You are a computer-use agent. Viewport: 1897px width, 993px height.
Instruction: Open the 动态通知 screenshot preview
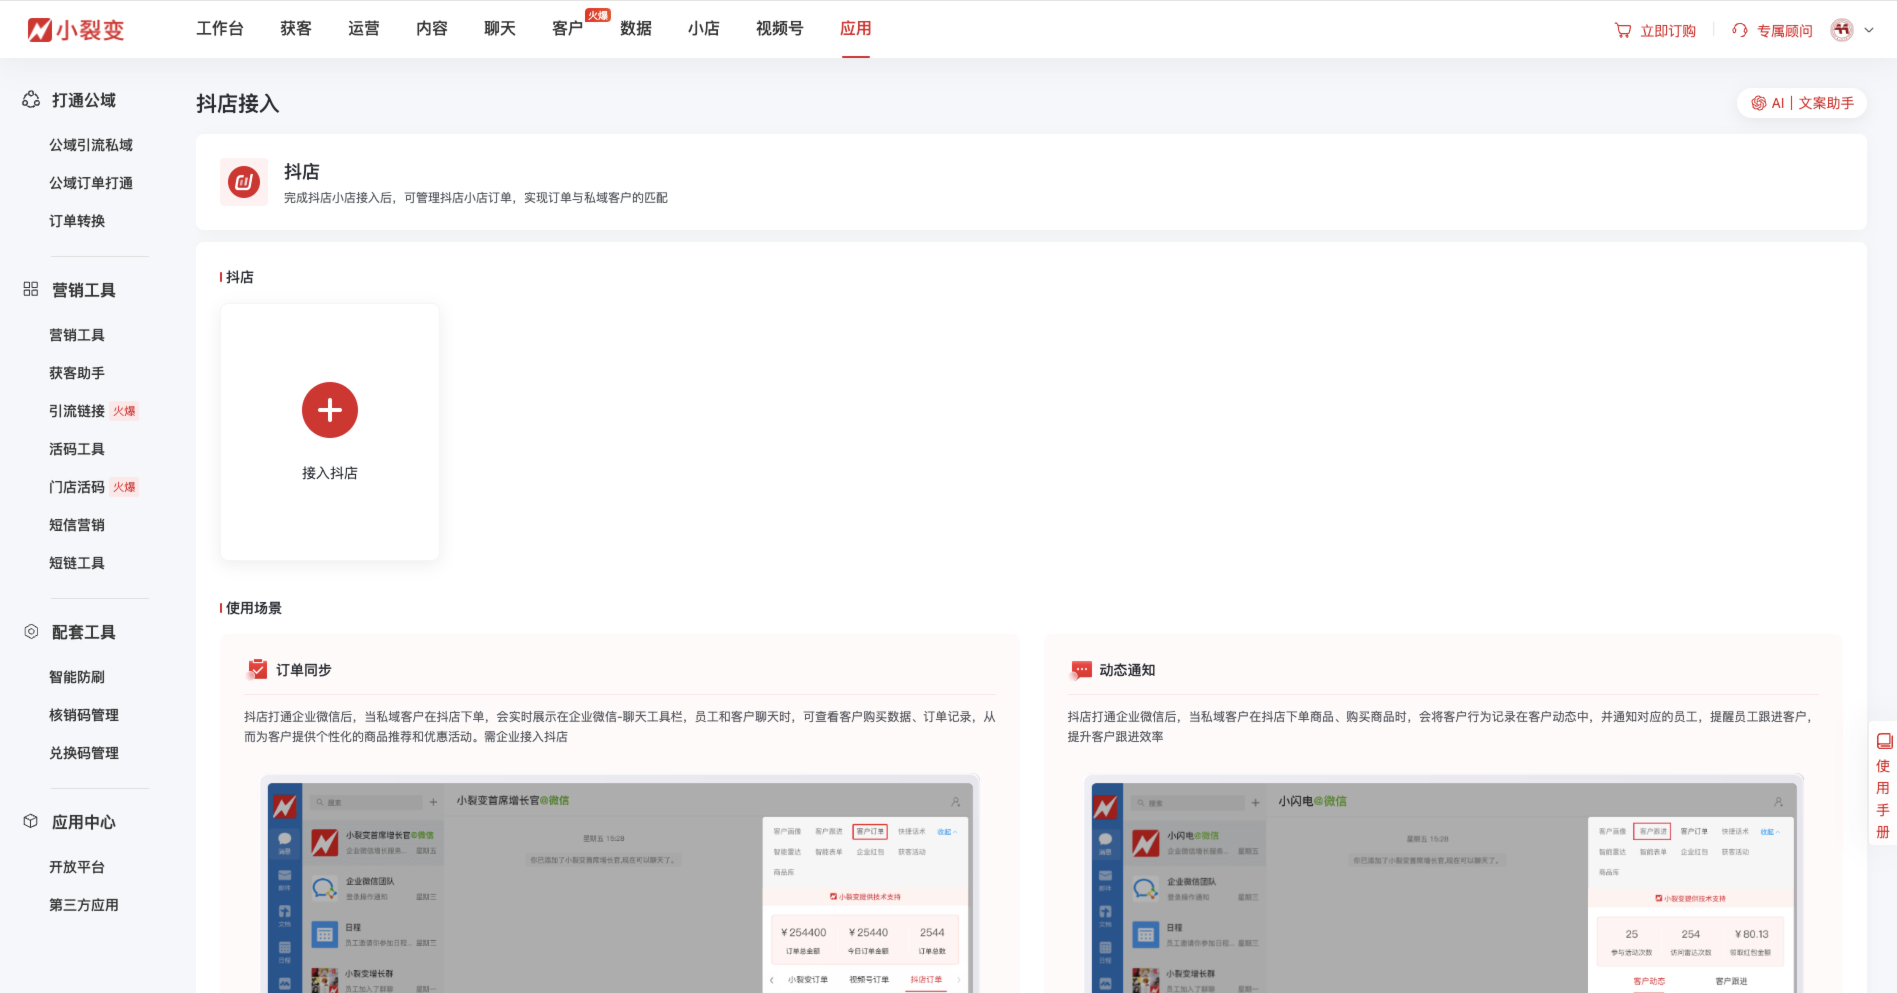click(x=1444, y=884)
